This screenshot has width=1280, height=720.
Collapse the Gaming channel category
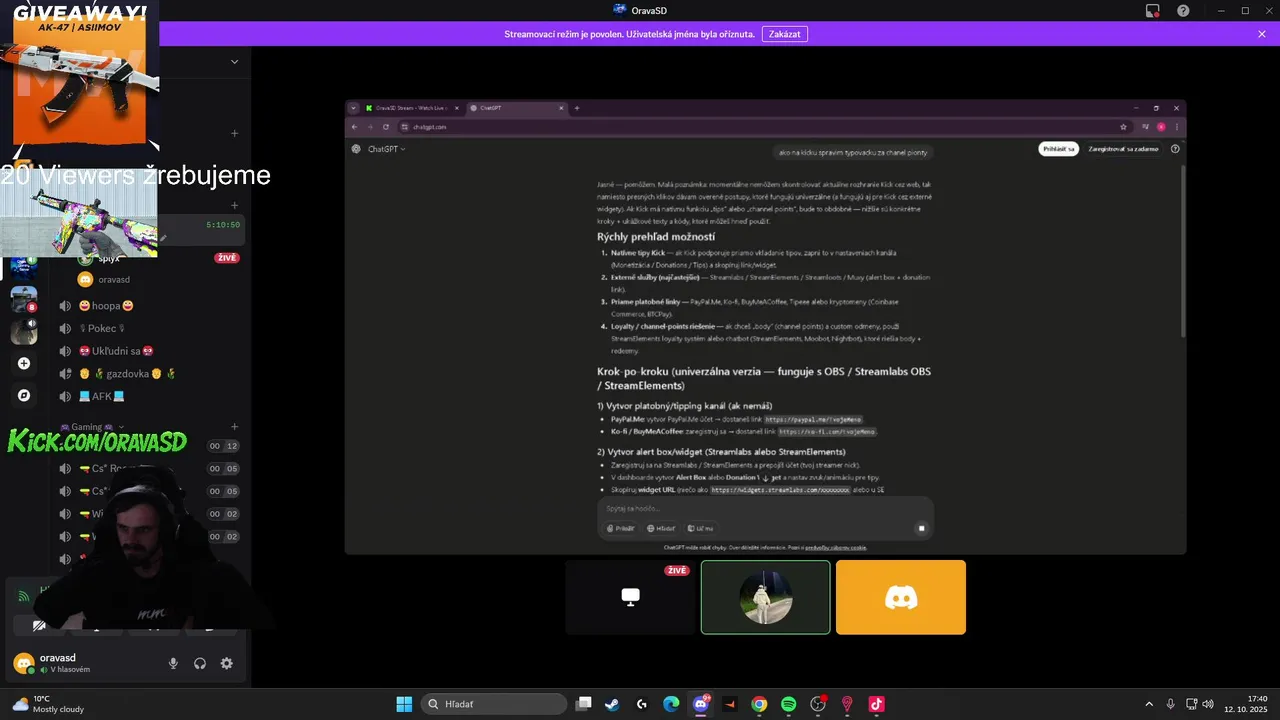coord(93,427)
